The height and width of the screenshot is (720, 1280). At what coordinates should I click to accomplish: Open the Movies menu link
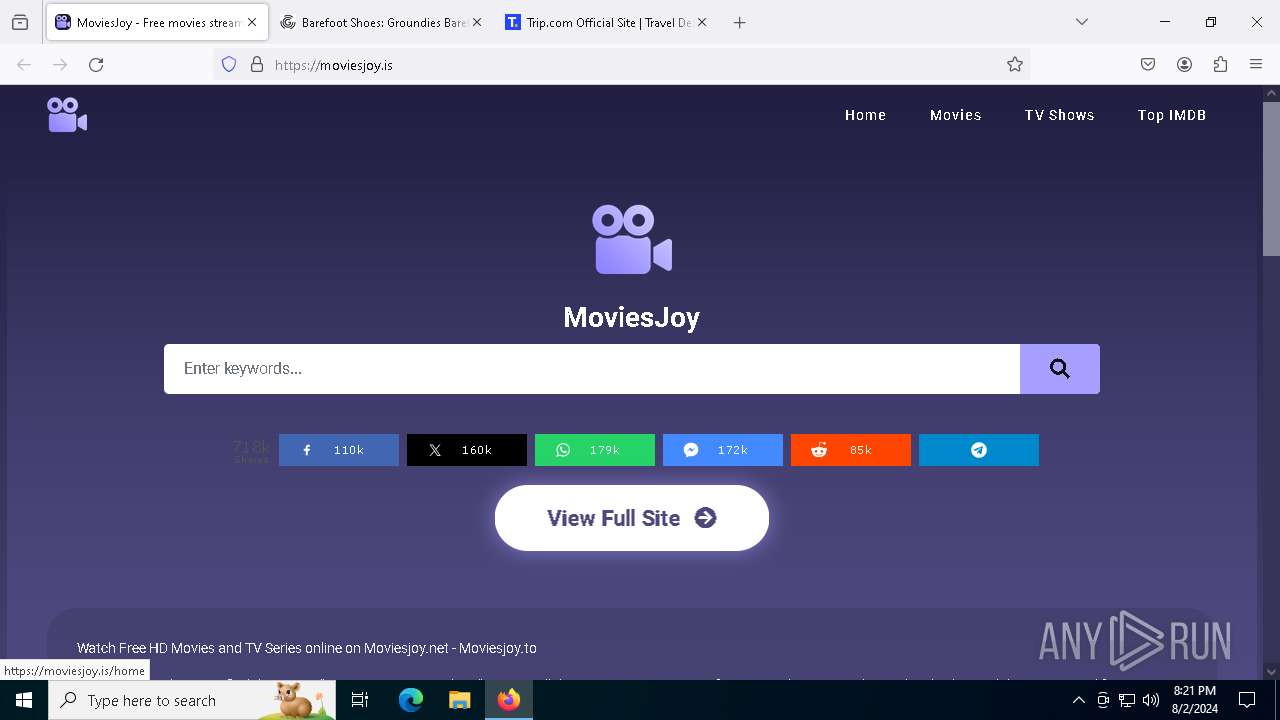point(955,115)
